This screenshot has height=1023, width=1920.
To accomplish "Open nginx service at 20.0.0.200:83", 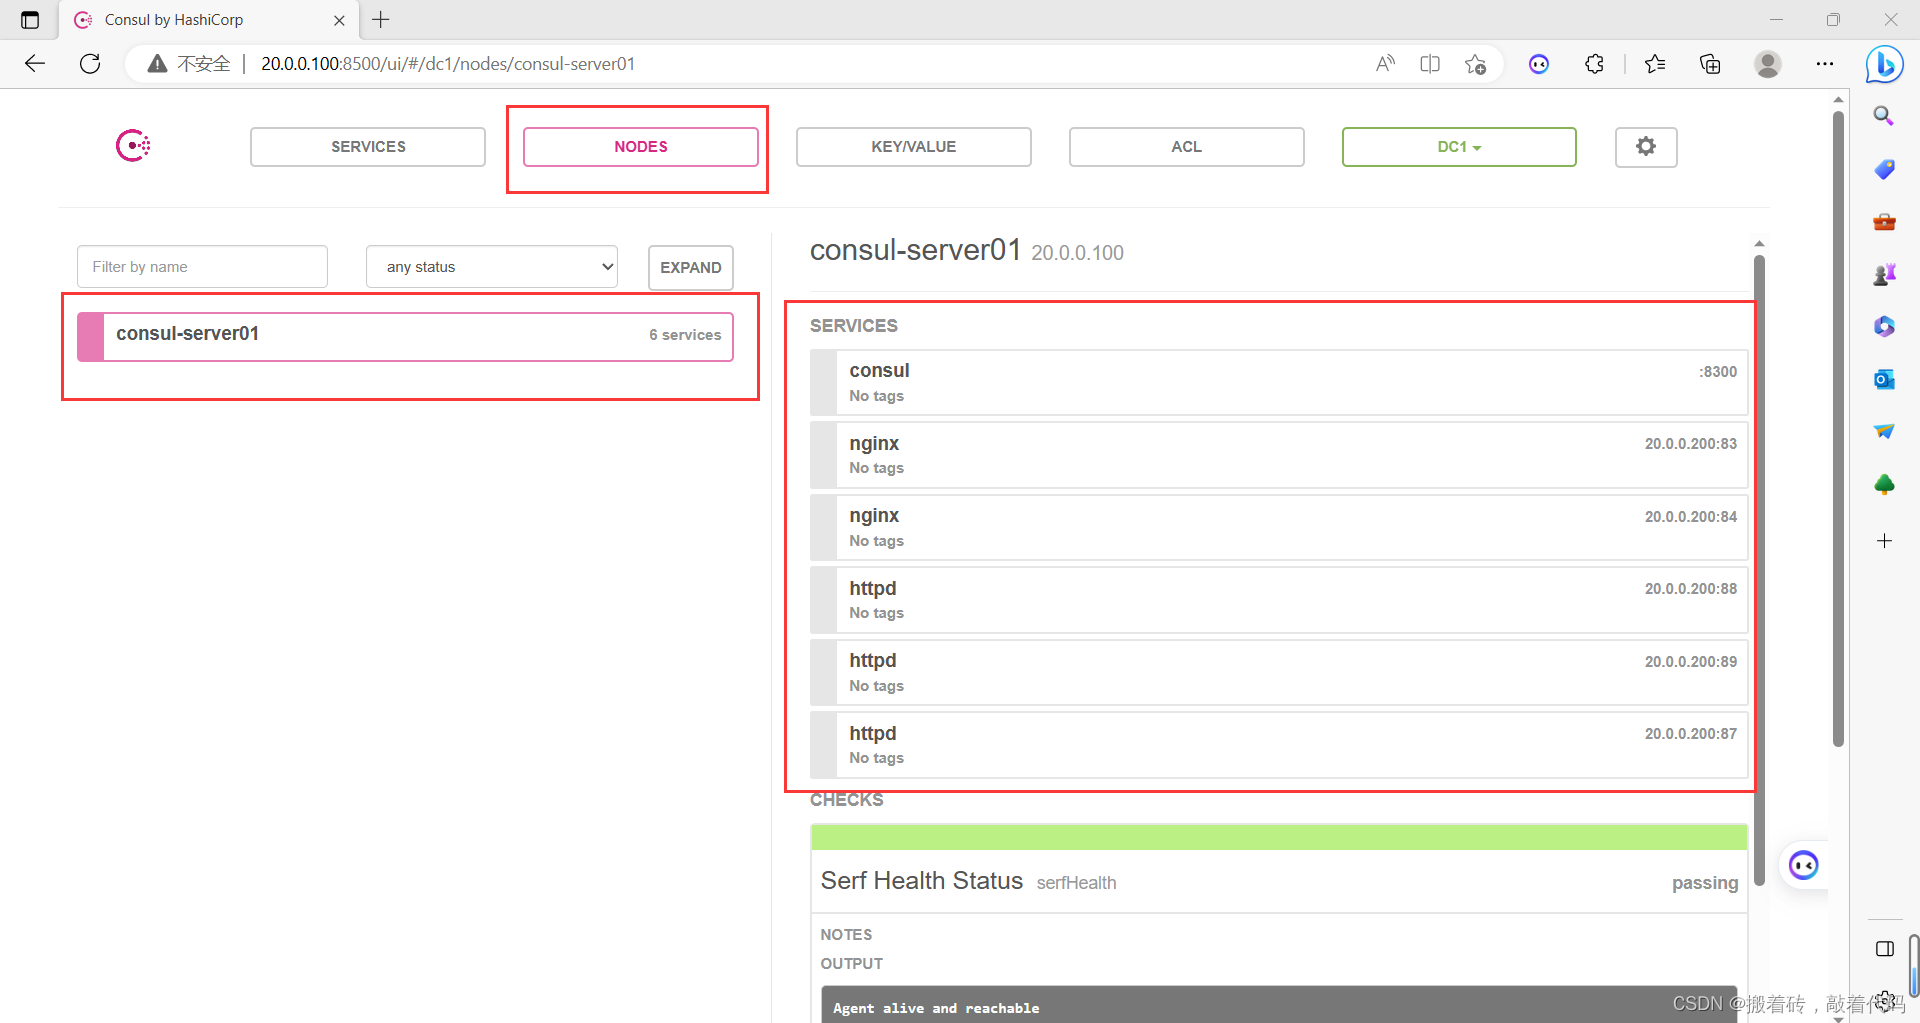I will tap(1279, 455).
